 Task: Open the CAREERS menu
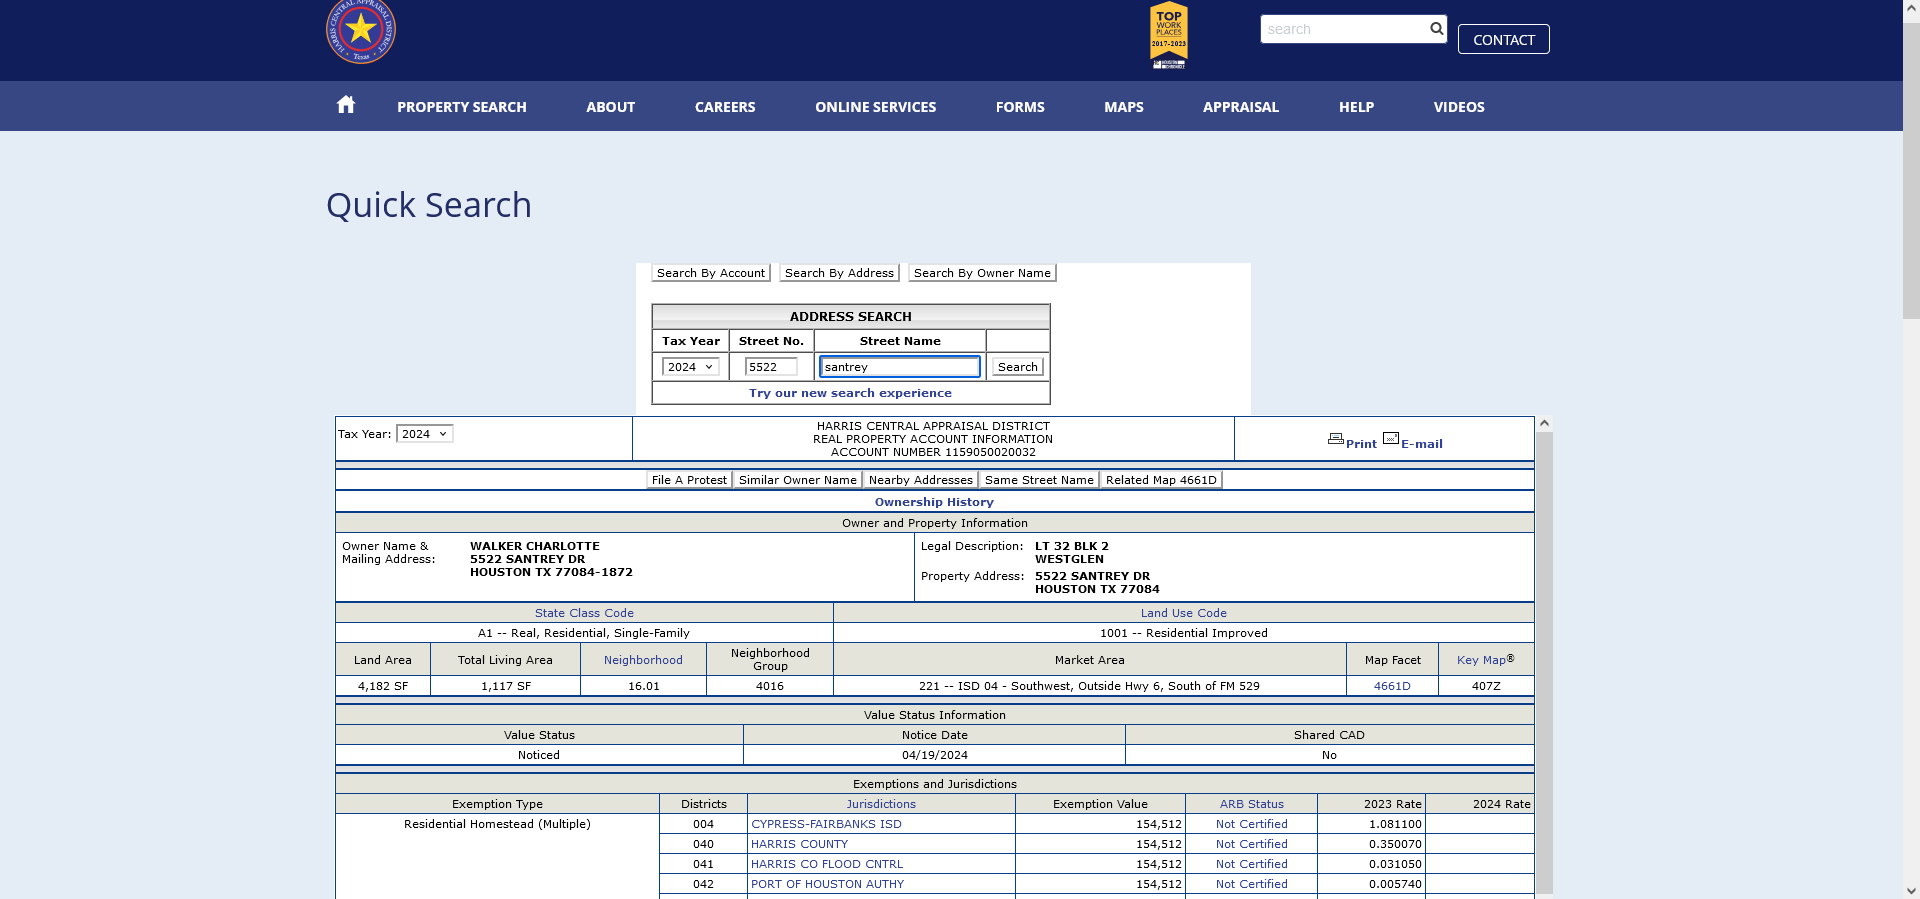(725, 107)
